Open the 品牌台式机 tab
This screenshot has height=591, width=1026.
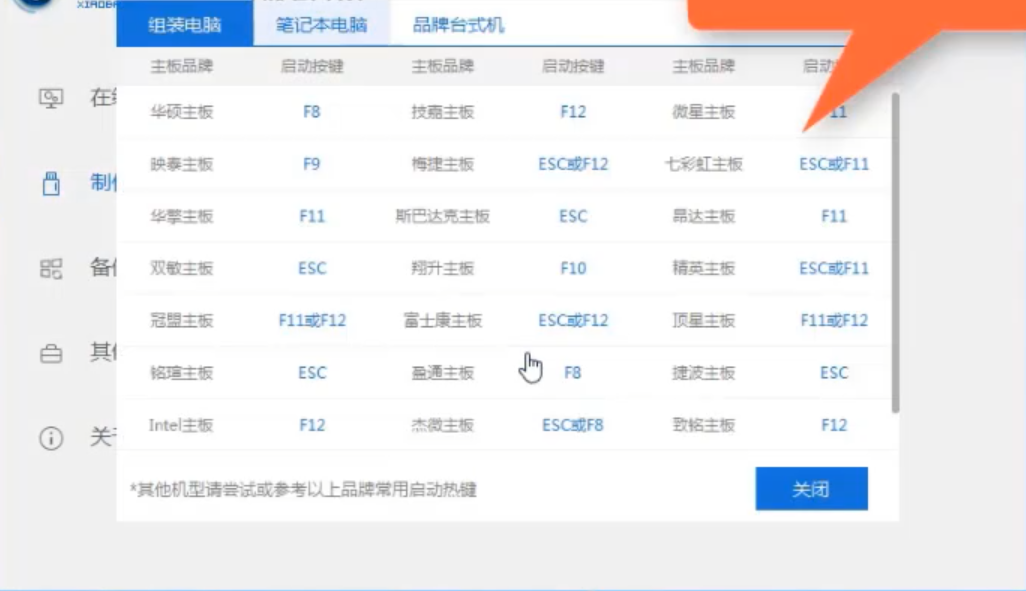coord(459,24)
